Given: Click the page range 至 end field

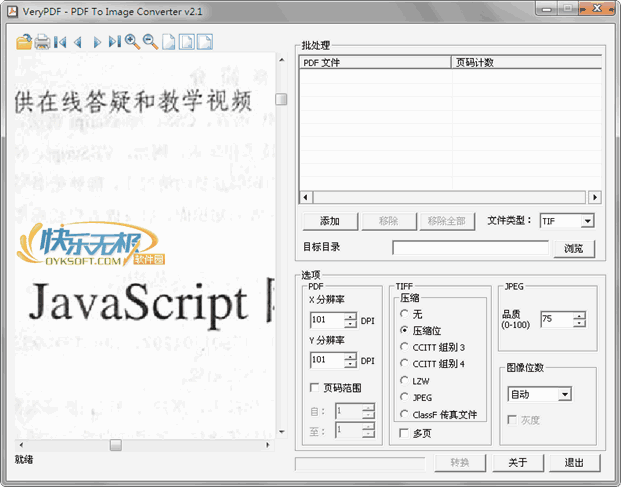Looking at the screenshot, I should click(349, 430).
